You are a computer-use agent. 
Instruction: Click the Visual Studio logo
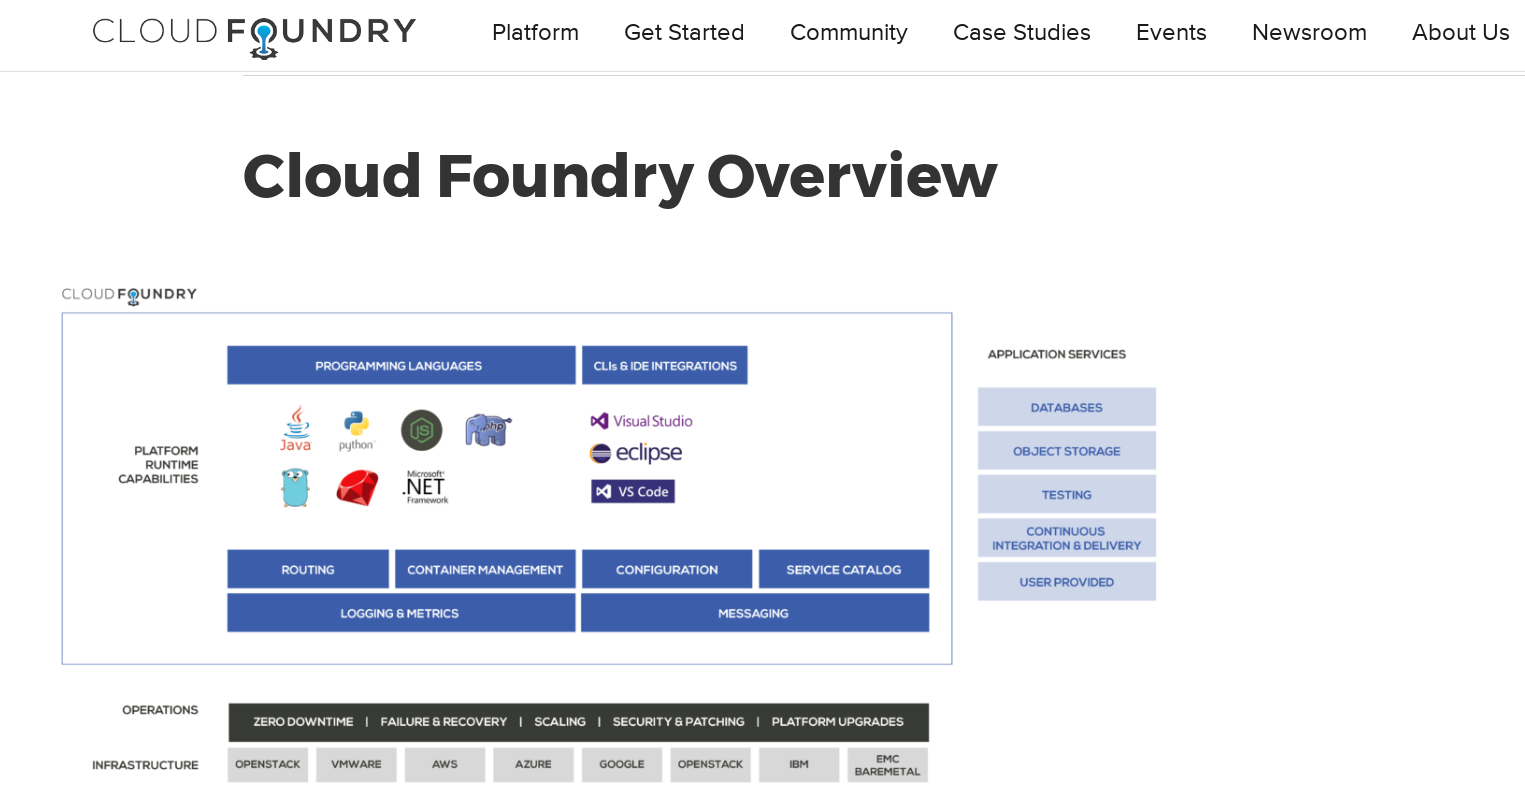(642, 421)
